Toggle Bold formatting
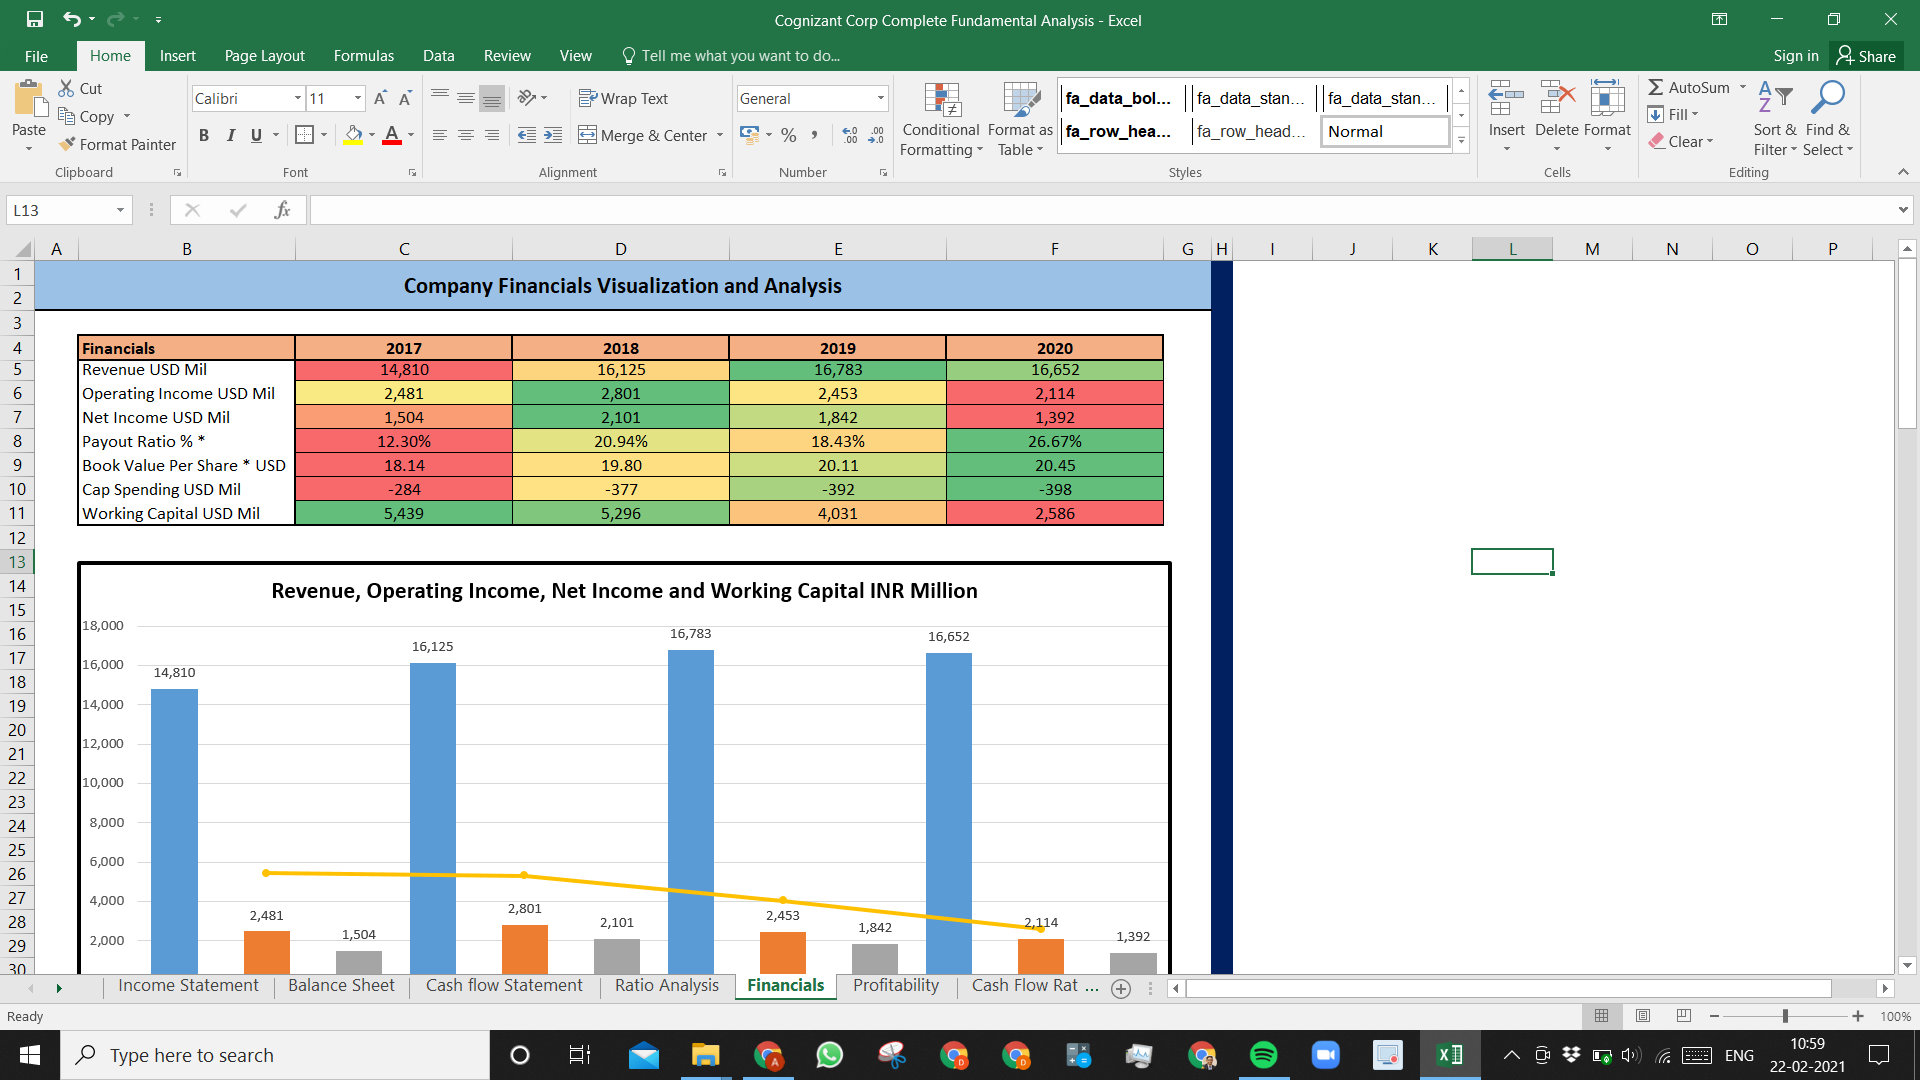This screenshot has height=1080, width=1920. [204, 135]
